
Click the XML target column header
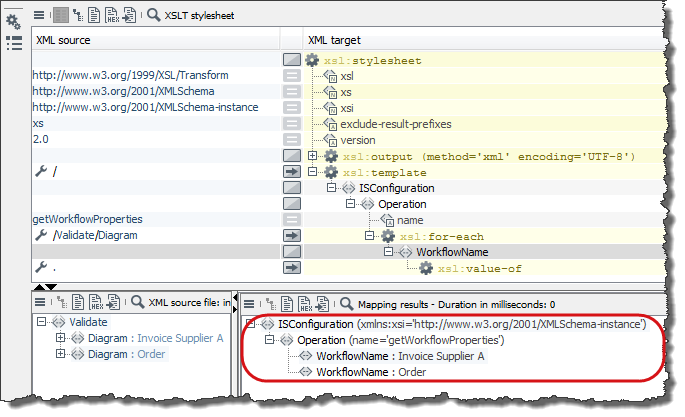483,40
